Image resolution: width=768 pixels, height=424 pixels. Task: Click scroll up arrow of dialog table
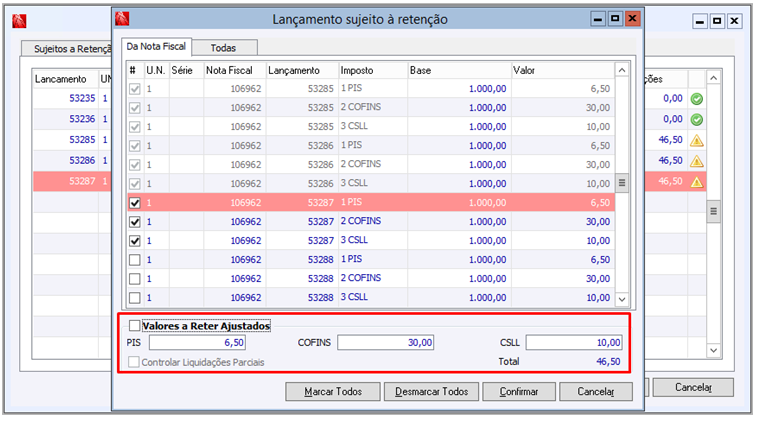tap(622, 71)
